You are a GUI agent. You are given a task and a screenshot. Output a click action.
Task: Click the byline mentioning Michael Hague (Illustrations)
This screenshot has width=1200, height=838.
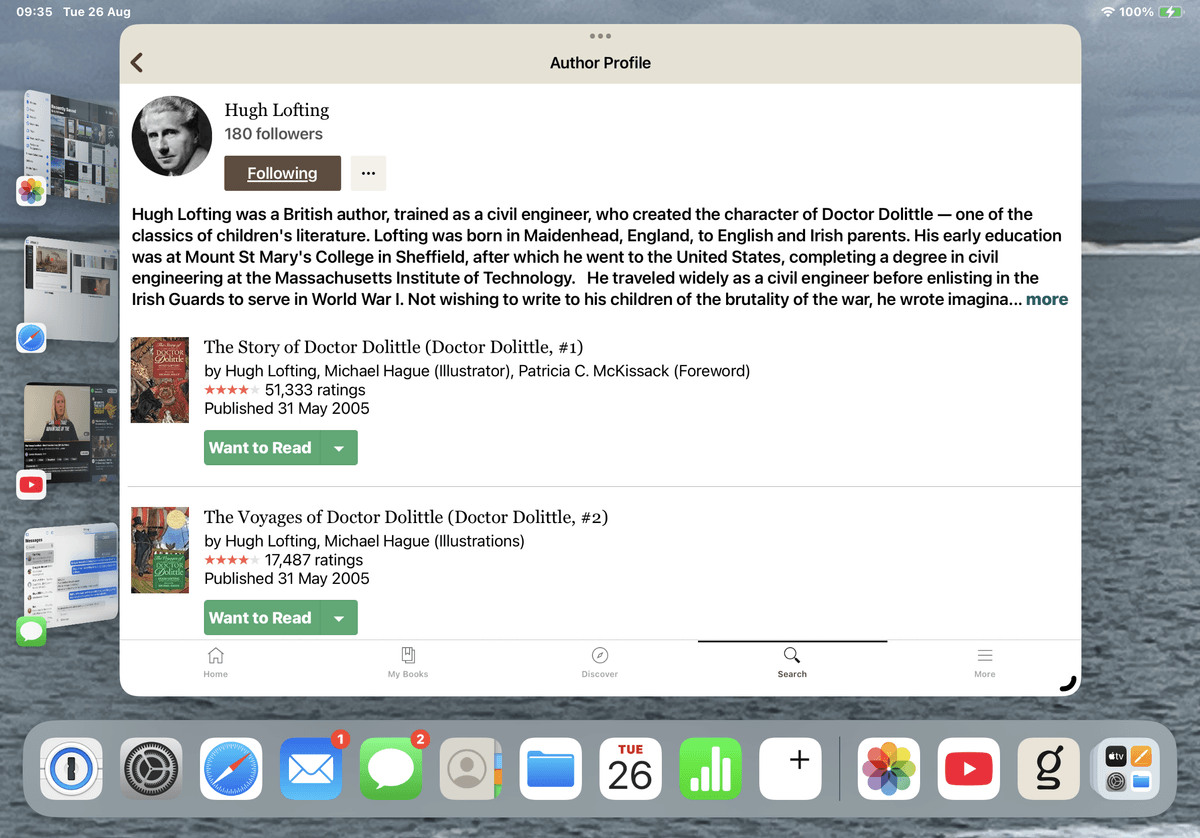click(x=364, y=541)
